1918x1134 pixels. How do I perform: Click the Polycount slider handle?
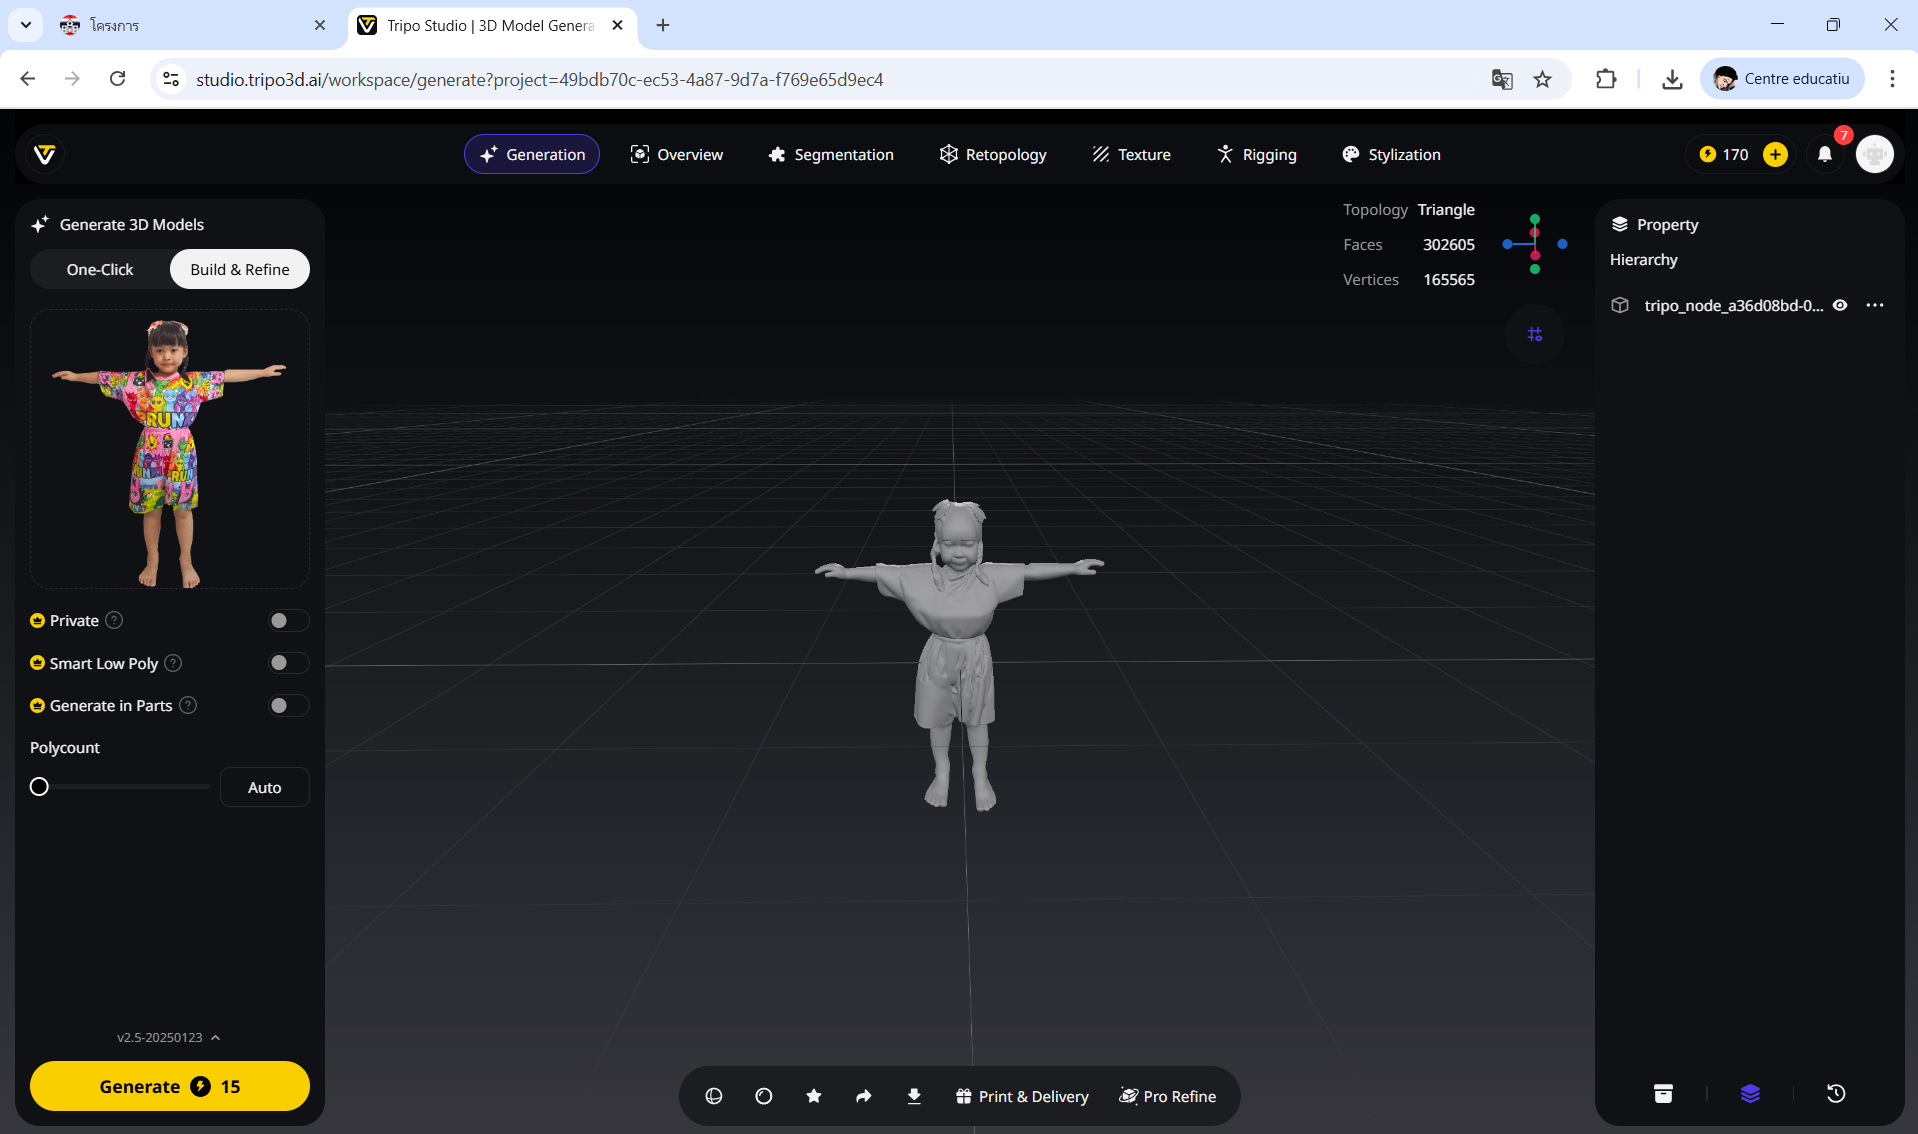pos(39,787)
